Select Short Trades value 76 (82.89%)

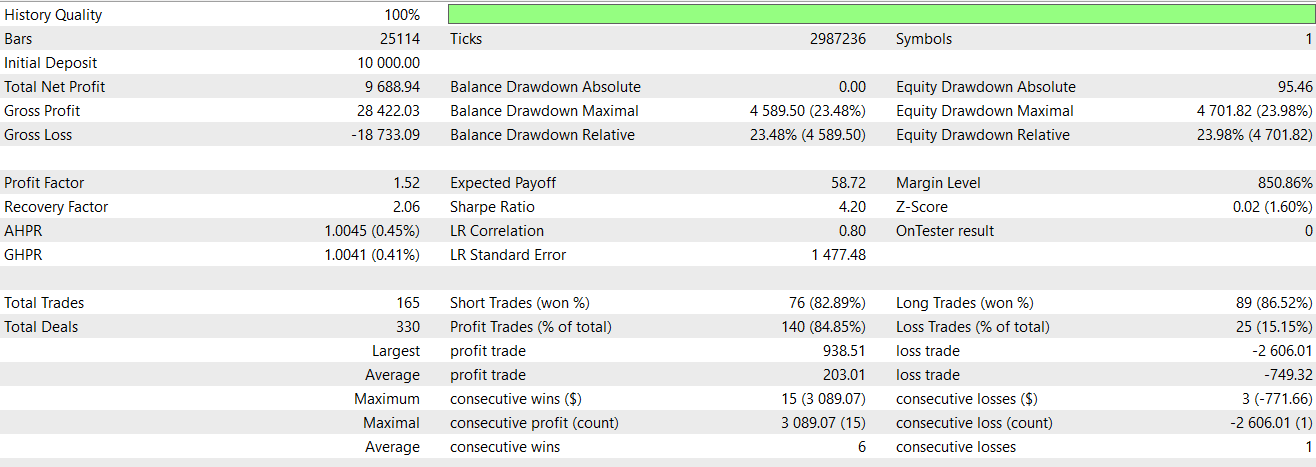tap(827, 303)
